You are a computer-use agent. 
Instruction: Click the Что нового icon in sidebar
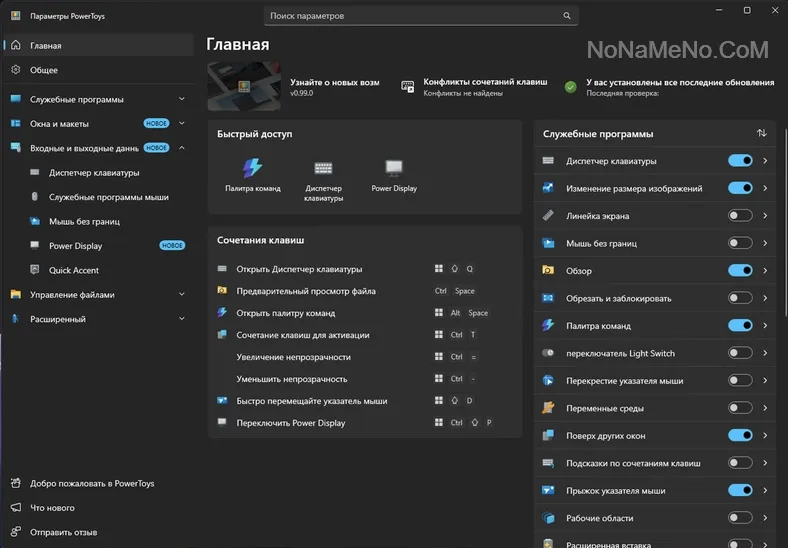pyautogui.click(x=16, y=508)
